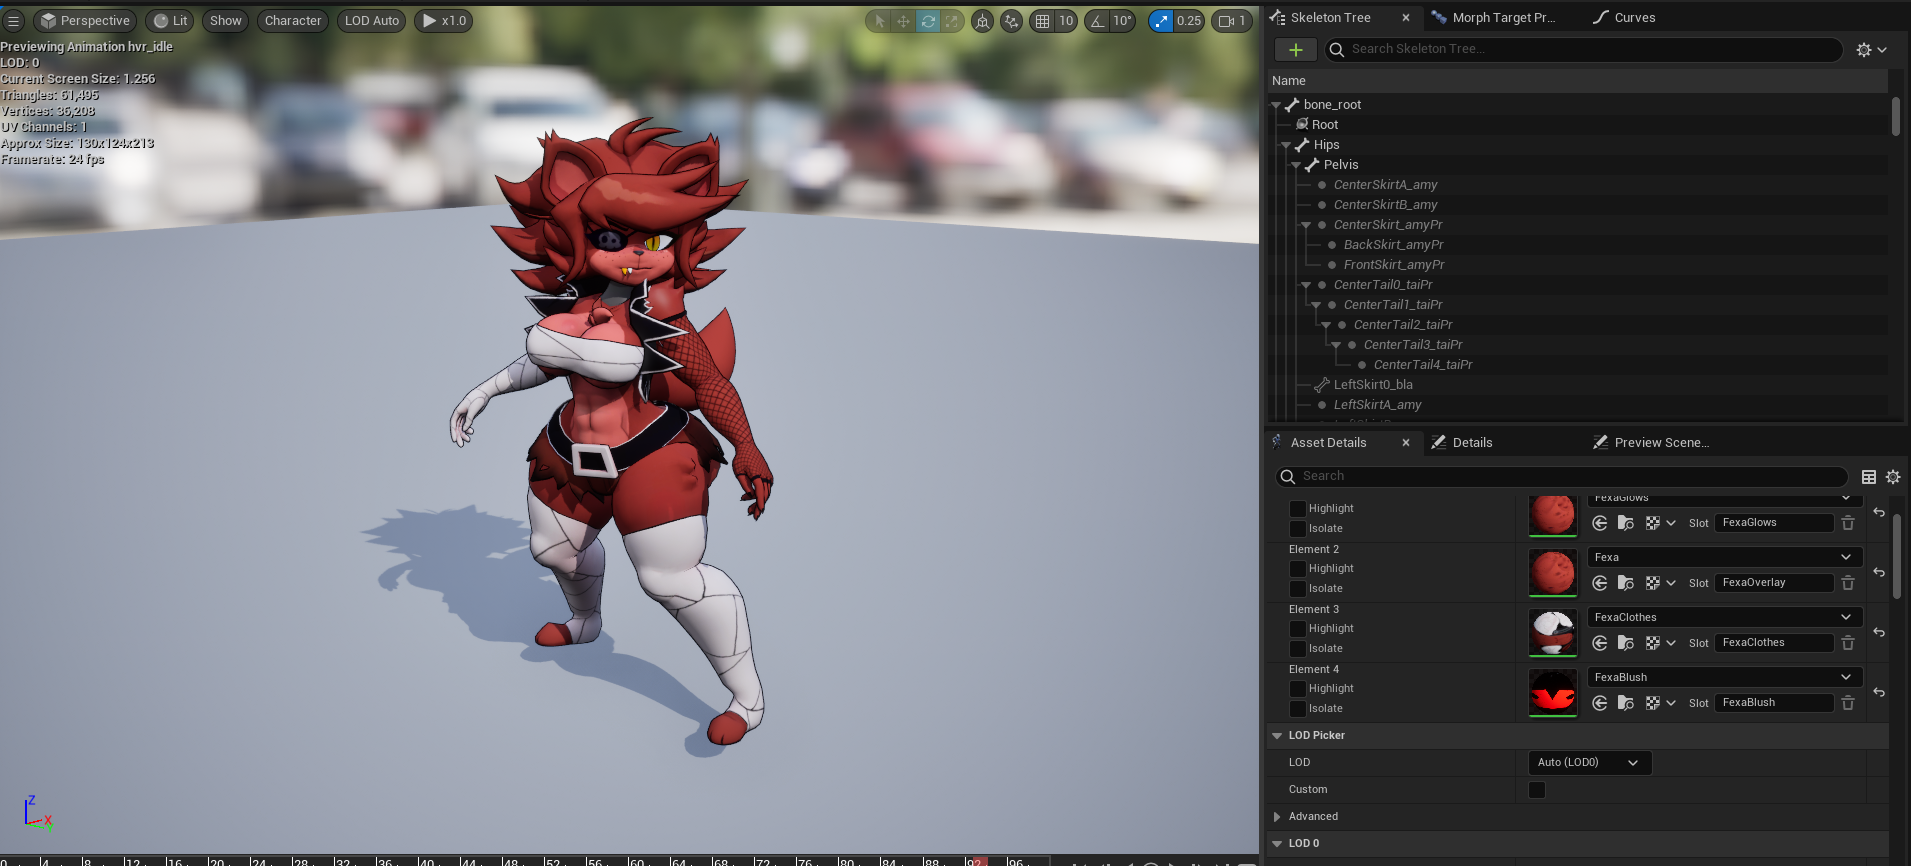Browse to FexaGlows material in Content Browser
The height and width of the screenshot is (866, 1911).
click(1626, 523)
